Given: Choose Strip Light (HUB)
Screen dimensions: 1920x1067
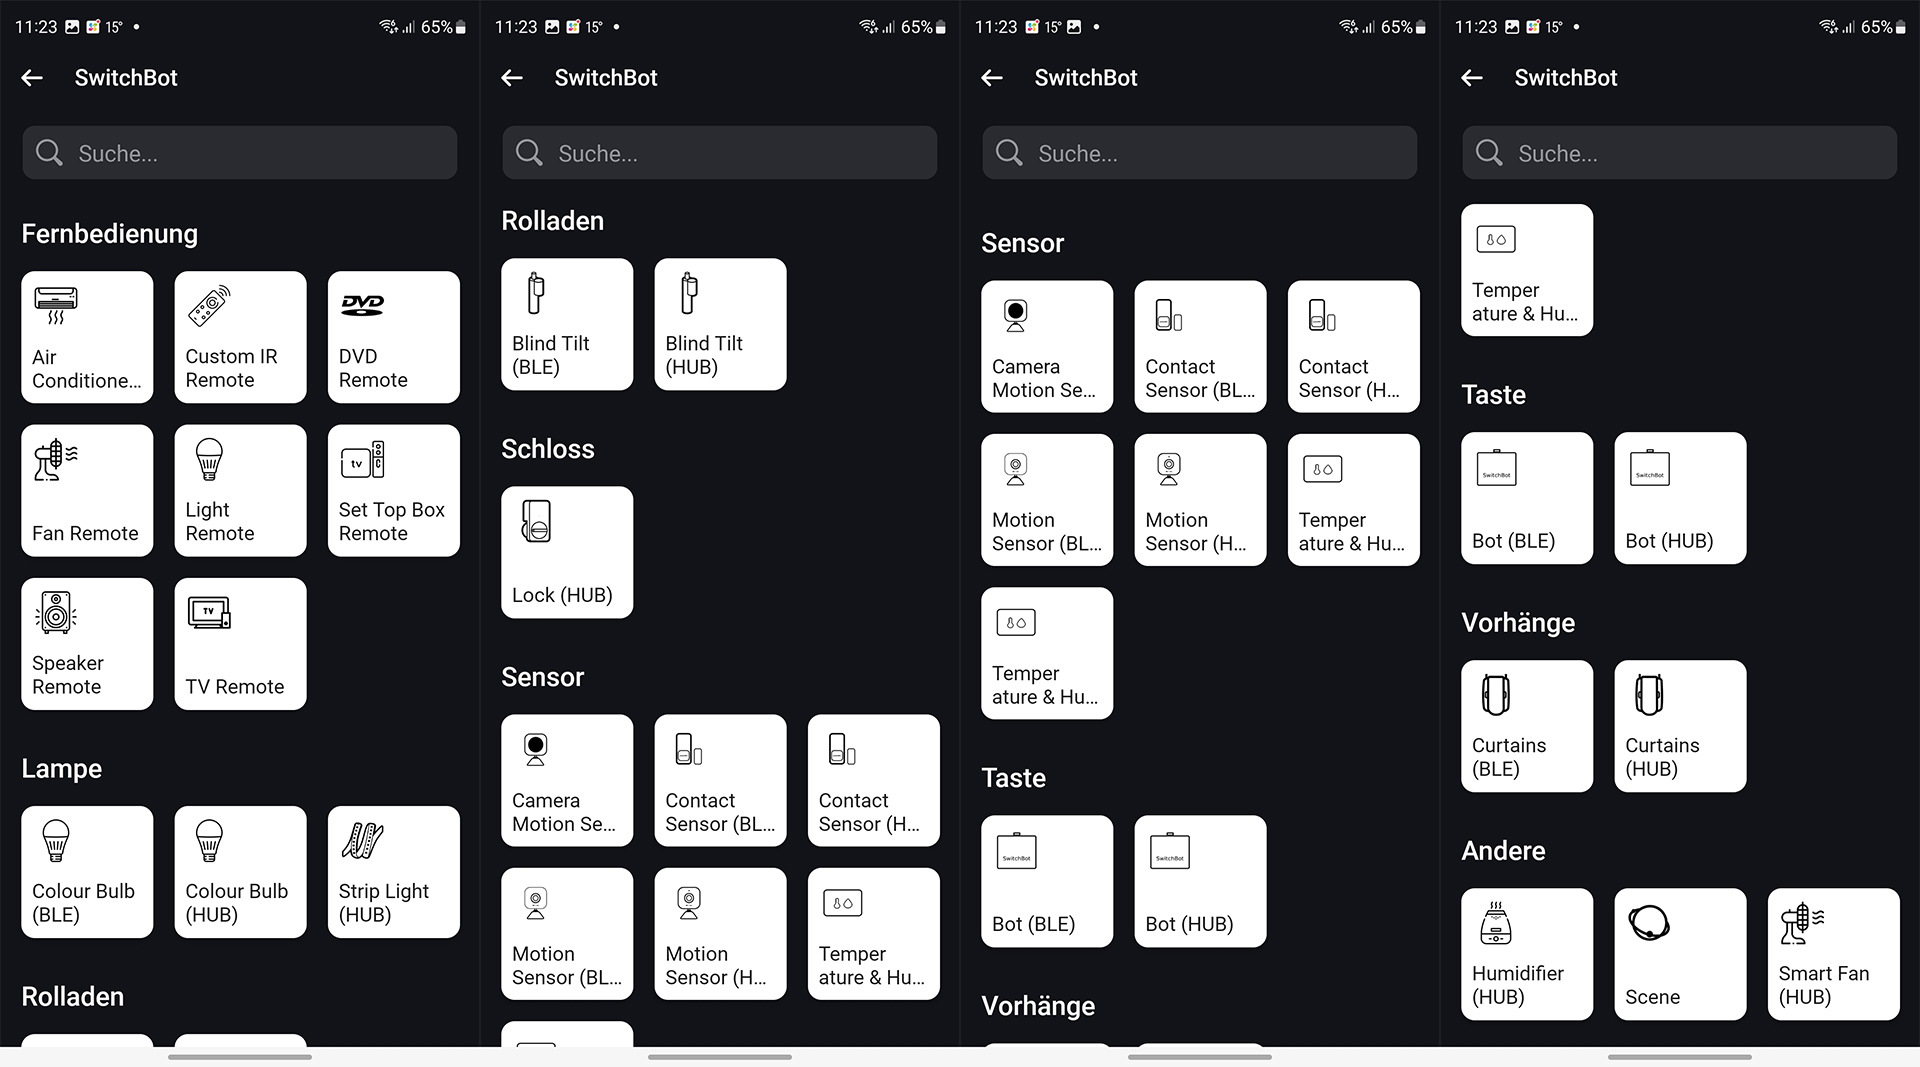Looking at the screenshot, I should click(394, 872).
